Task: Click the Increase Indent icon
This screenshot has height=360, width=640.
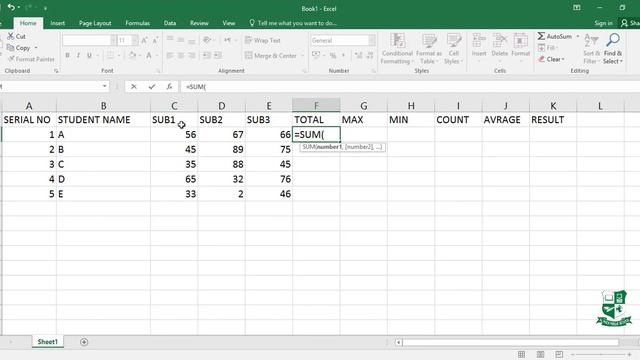Action: pos(218,55)
